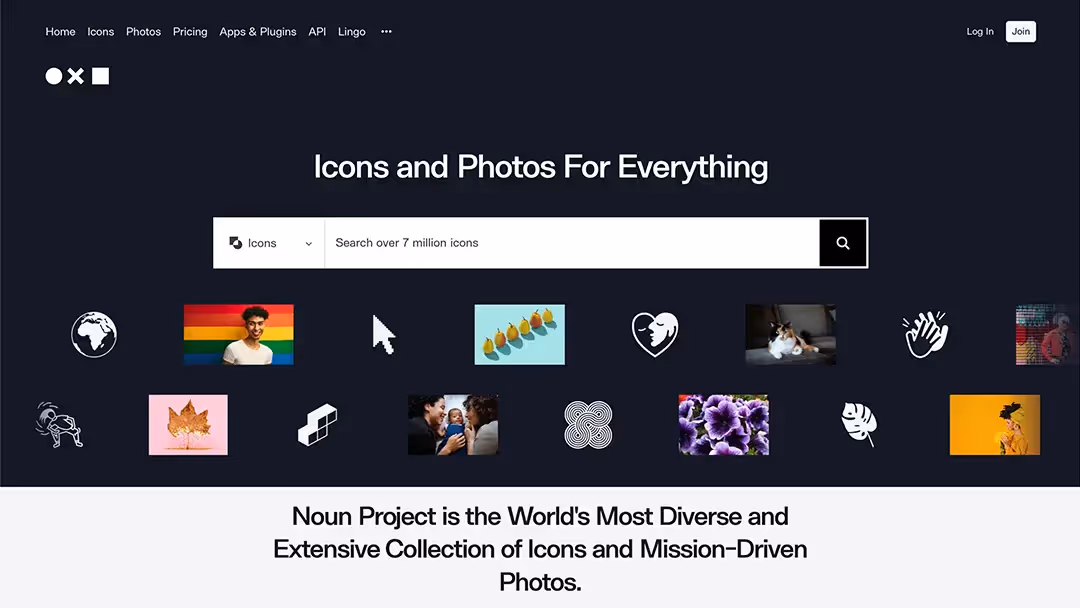1080x608 pixels.
Task: Select the isometric blocks icon
Action: tap(318, 425)
